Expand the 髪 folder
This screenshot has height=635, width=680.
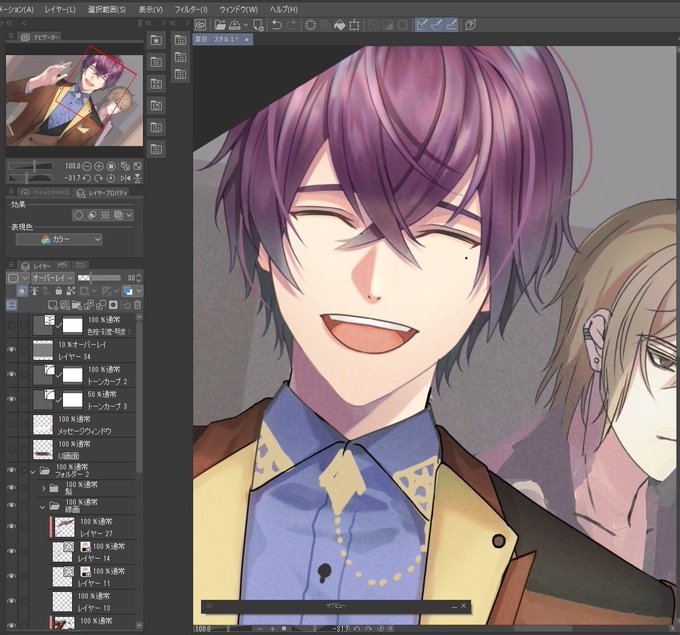[x=43, y=488]
